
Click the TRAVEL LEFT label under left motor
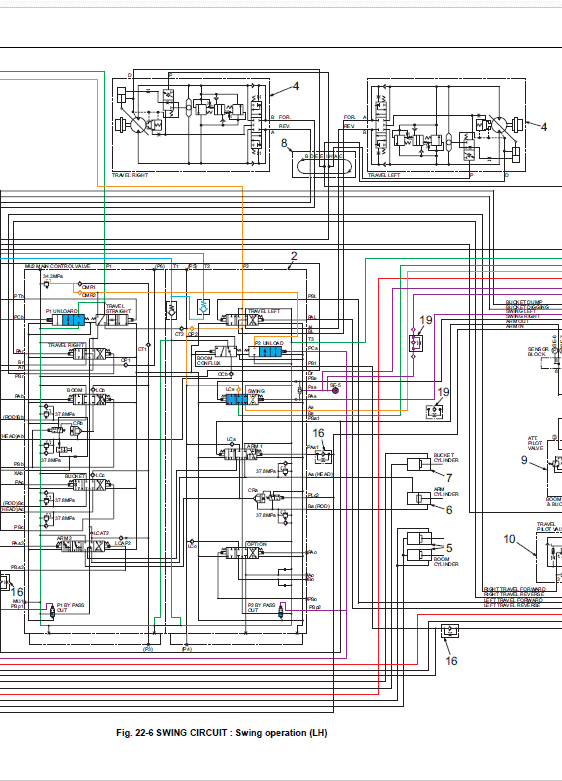[384, 175]
